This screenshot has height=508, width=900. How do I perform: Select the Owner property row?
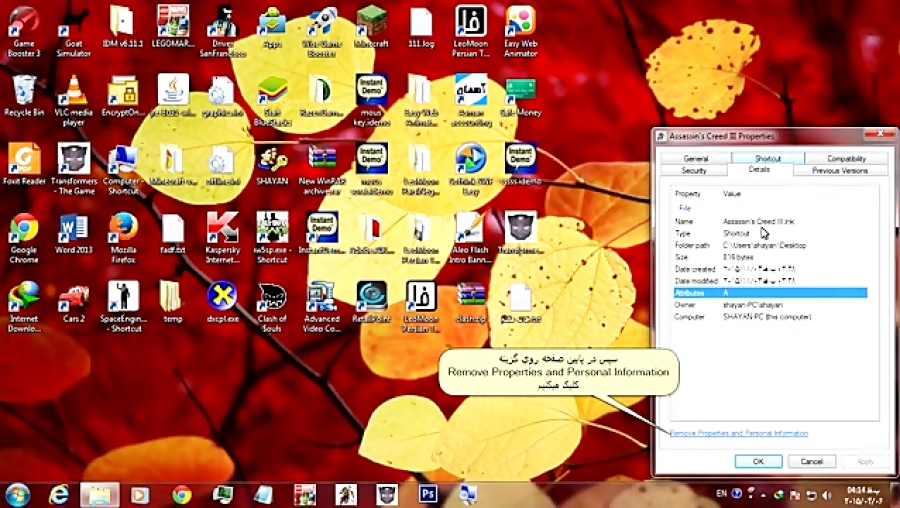(770, 305)
